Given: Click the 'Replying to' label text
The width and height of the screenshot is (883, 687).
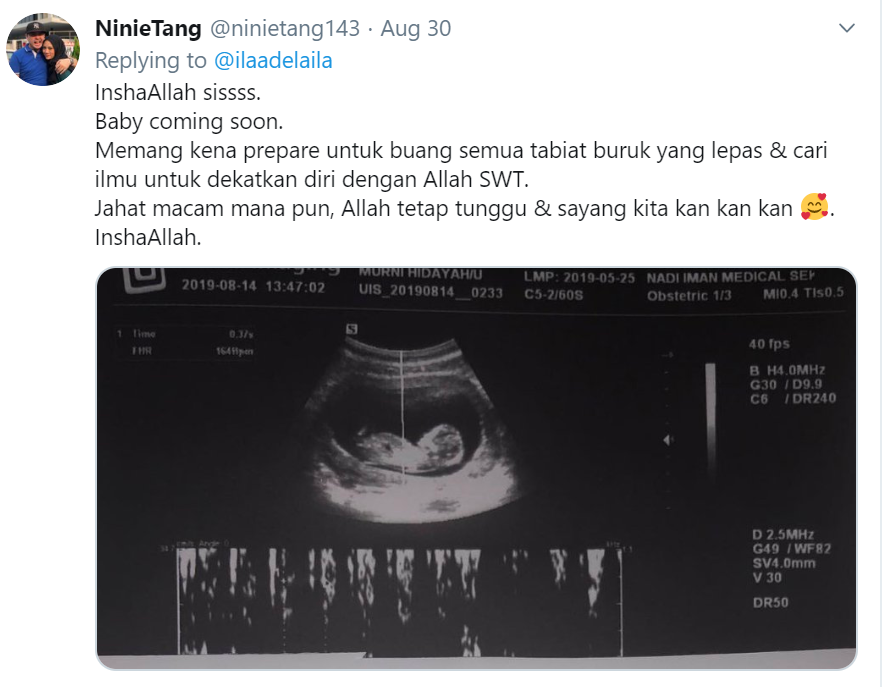Looking at the screenshot, I should (151, 60).
